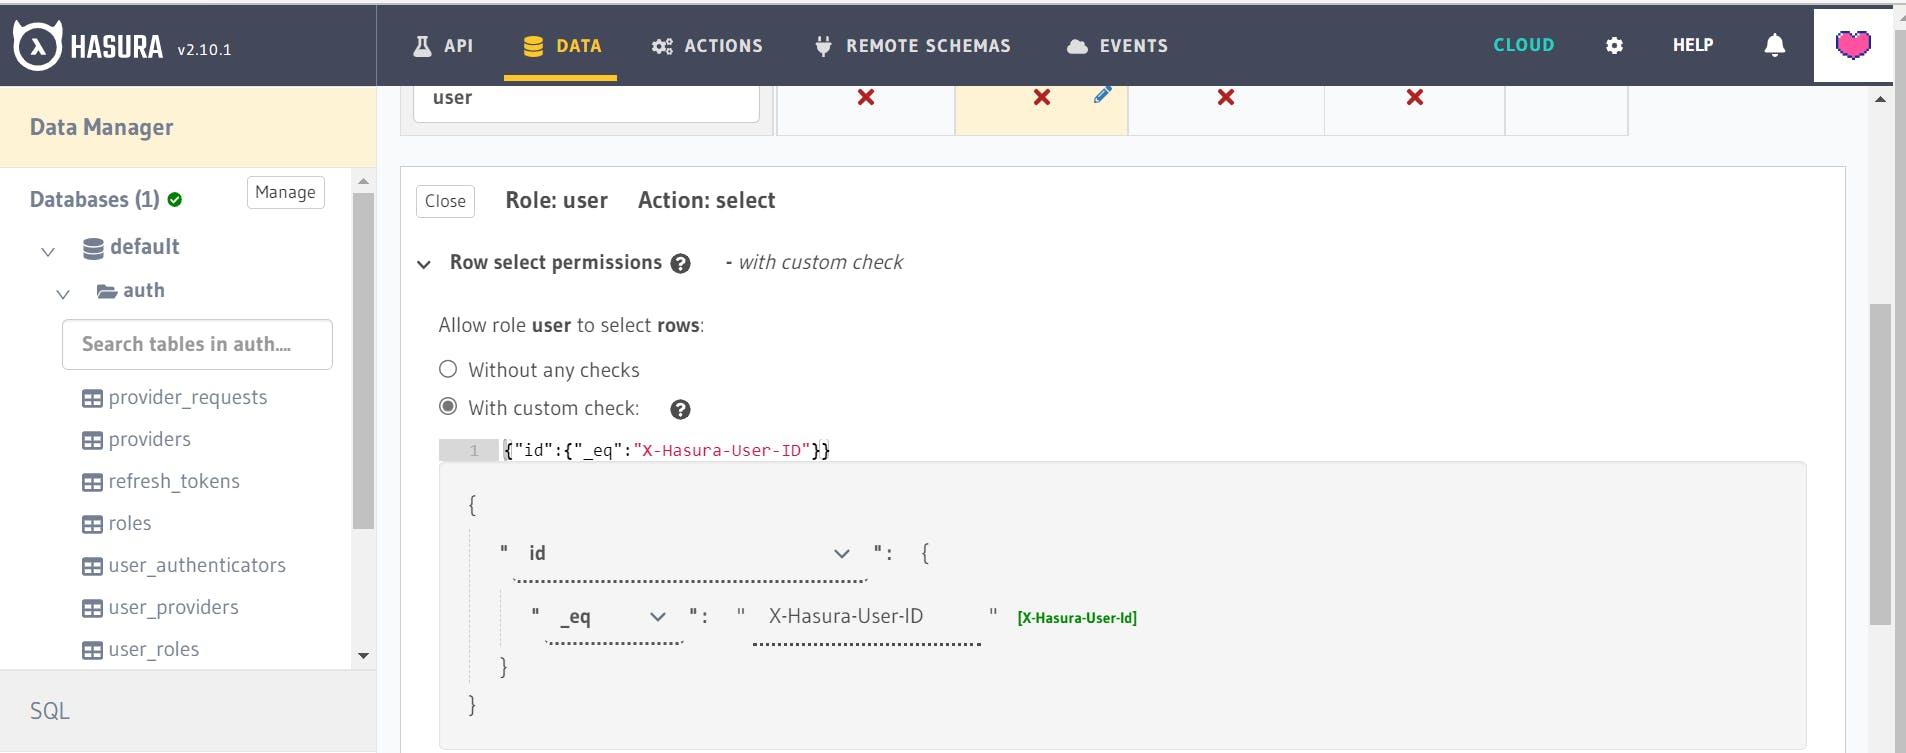Viewport: 1906px width, 753px height.
Task: Click sidebar scrollbar up arrow
Action: click(363, 181)
